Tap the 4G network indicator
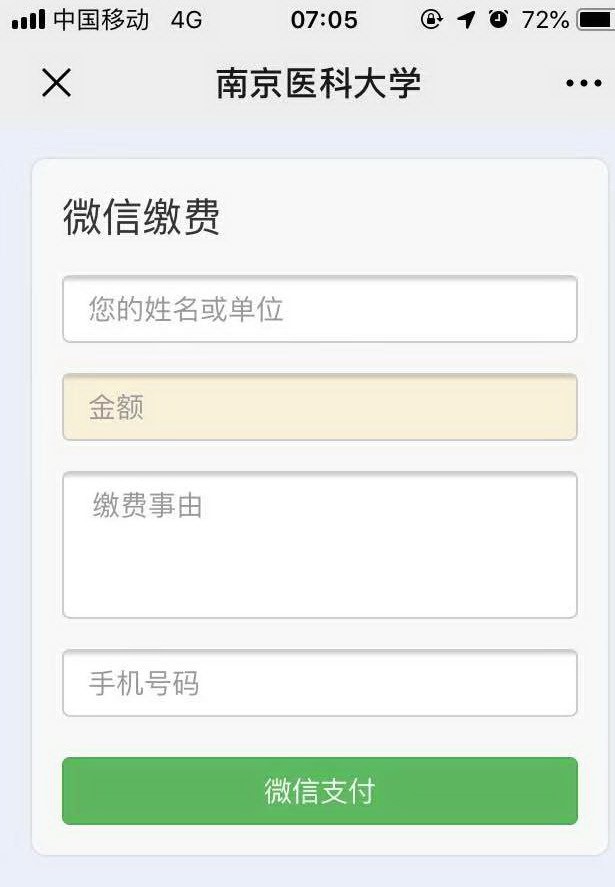Viewport: 615px width, 887px height. point(186,20)
